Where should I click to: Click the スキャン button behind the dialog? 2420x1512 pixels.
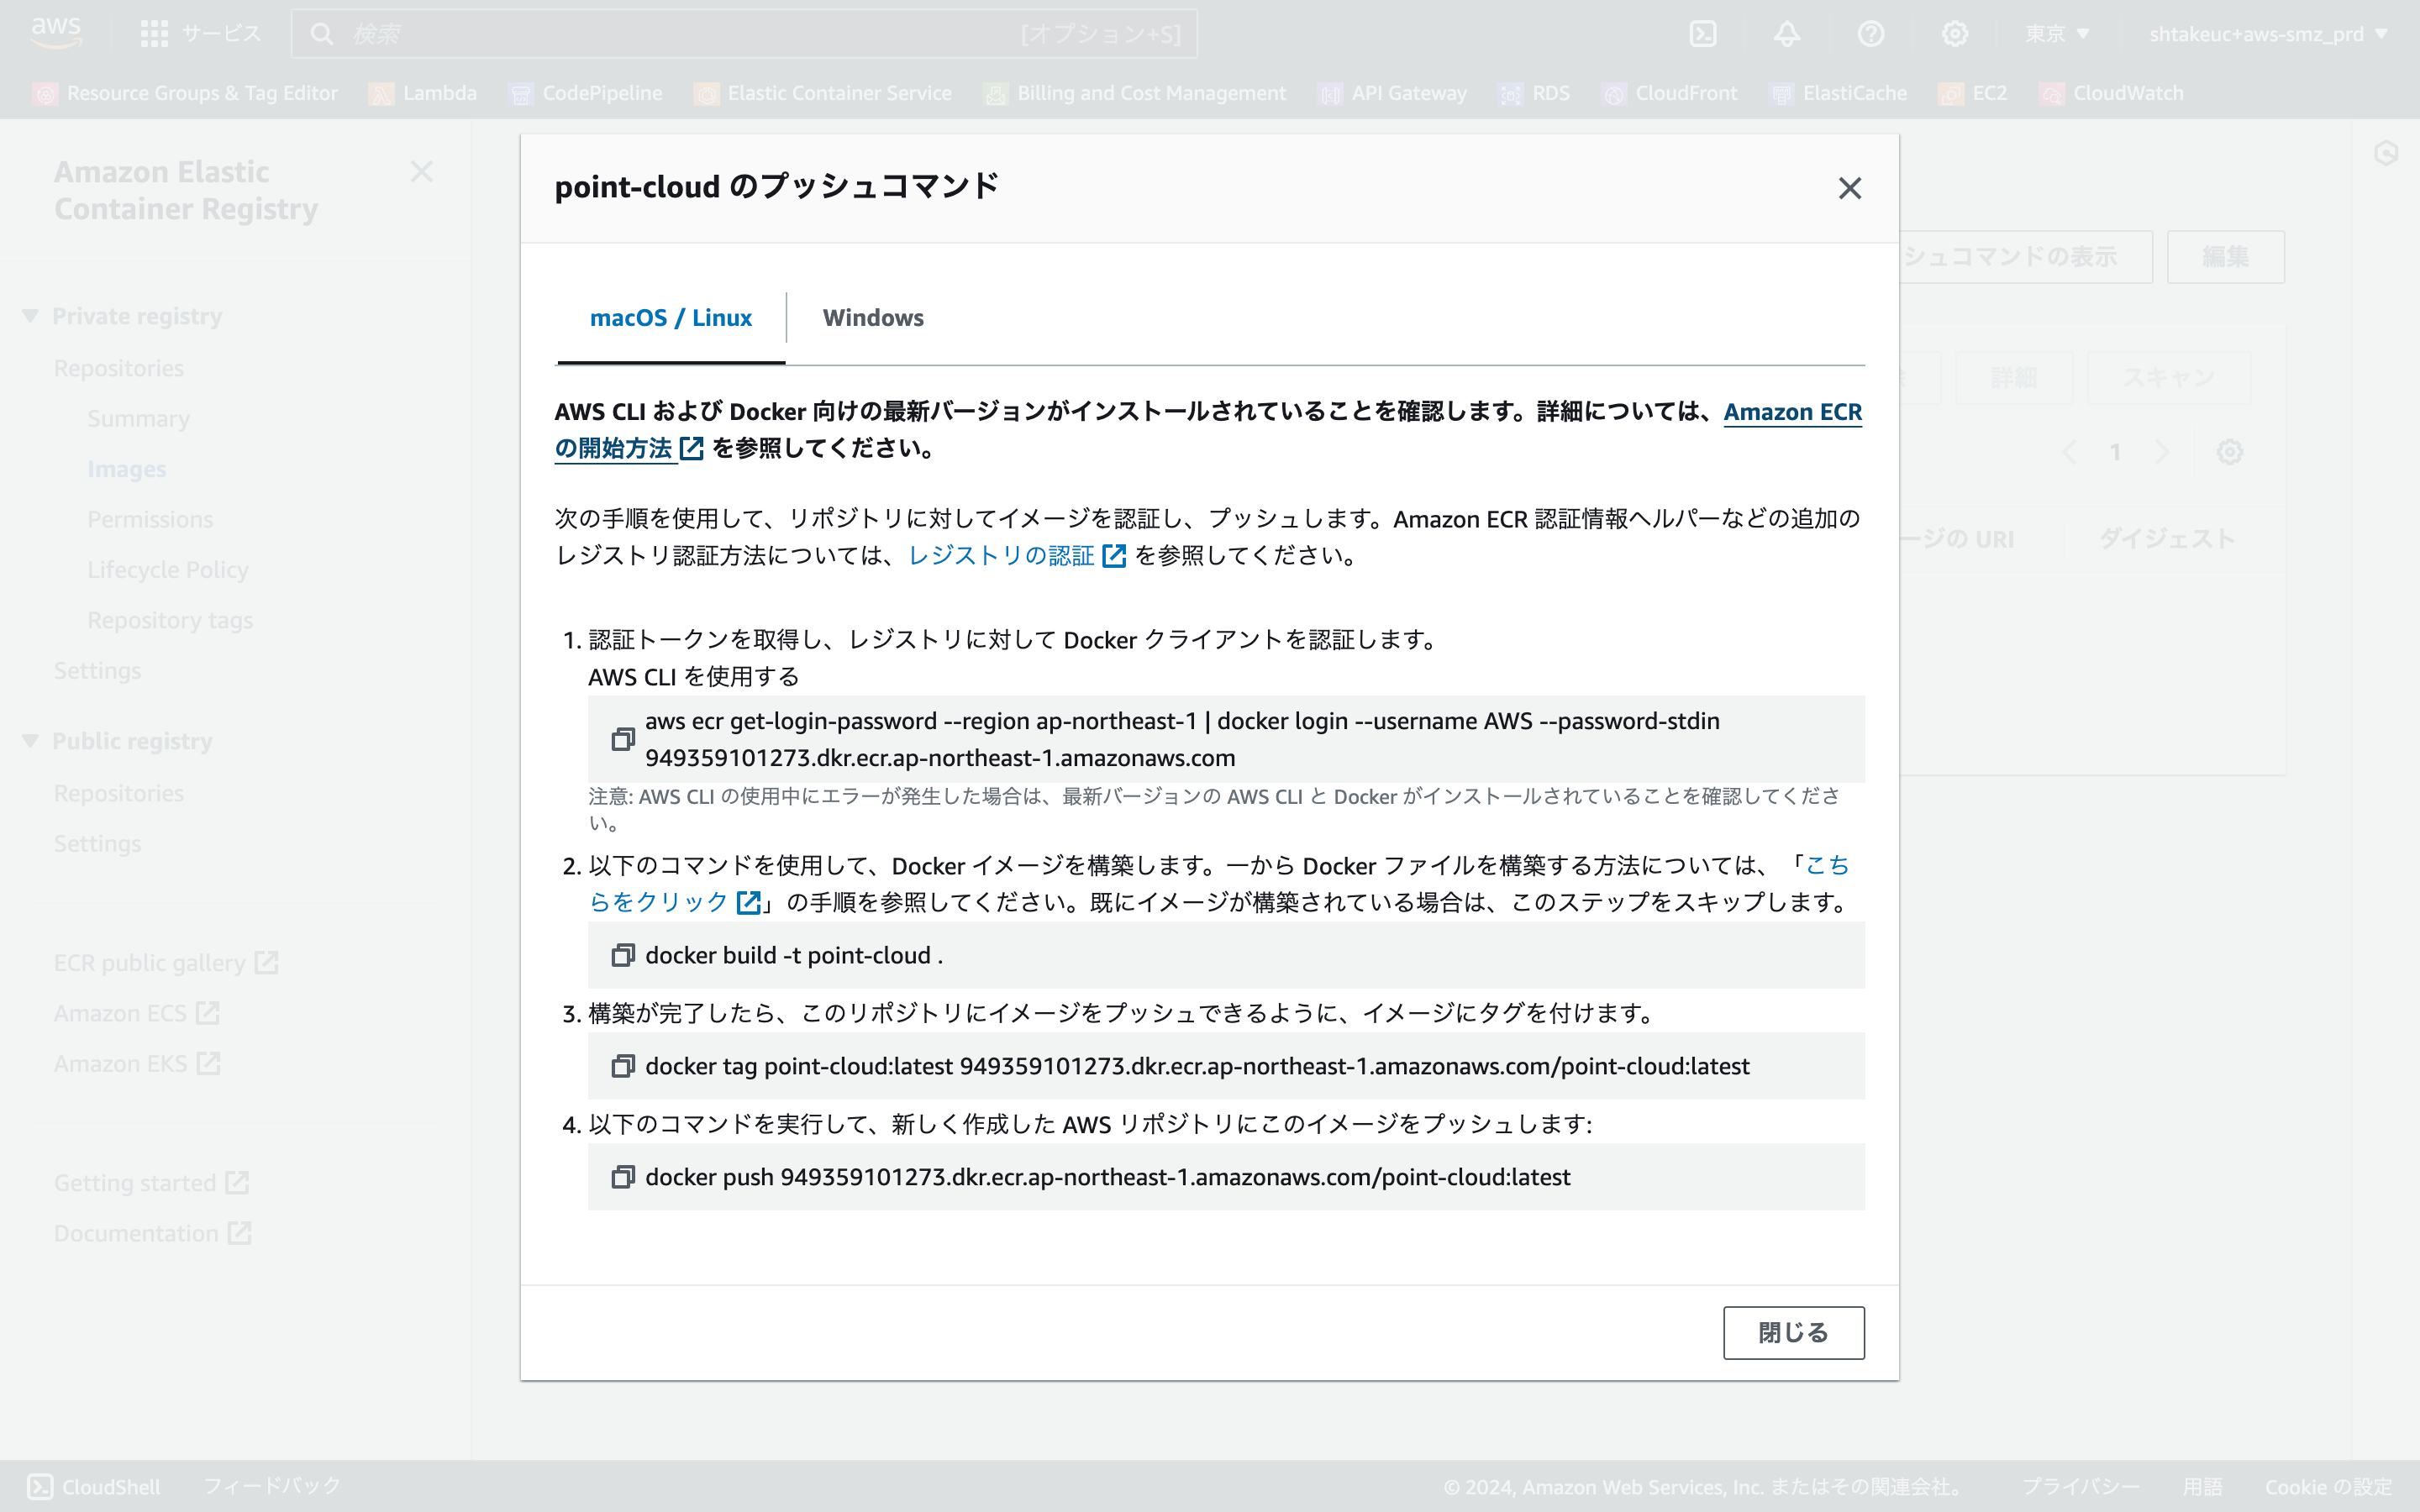pyautogui.click(x=2168, y=378)
